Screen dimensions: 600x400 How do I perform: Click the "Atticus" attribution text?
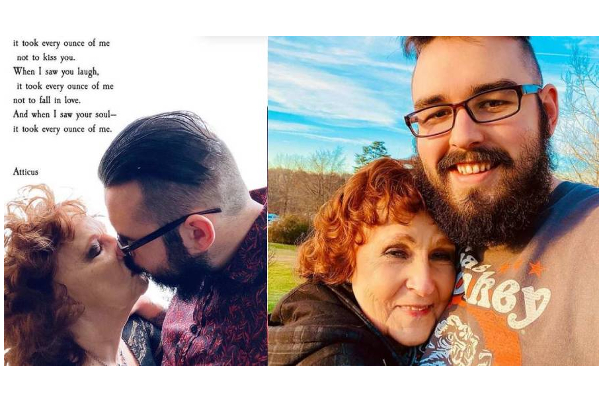[26, 171]
